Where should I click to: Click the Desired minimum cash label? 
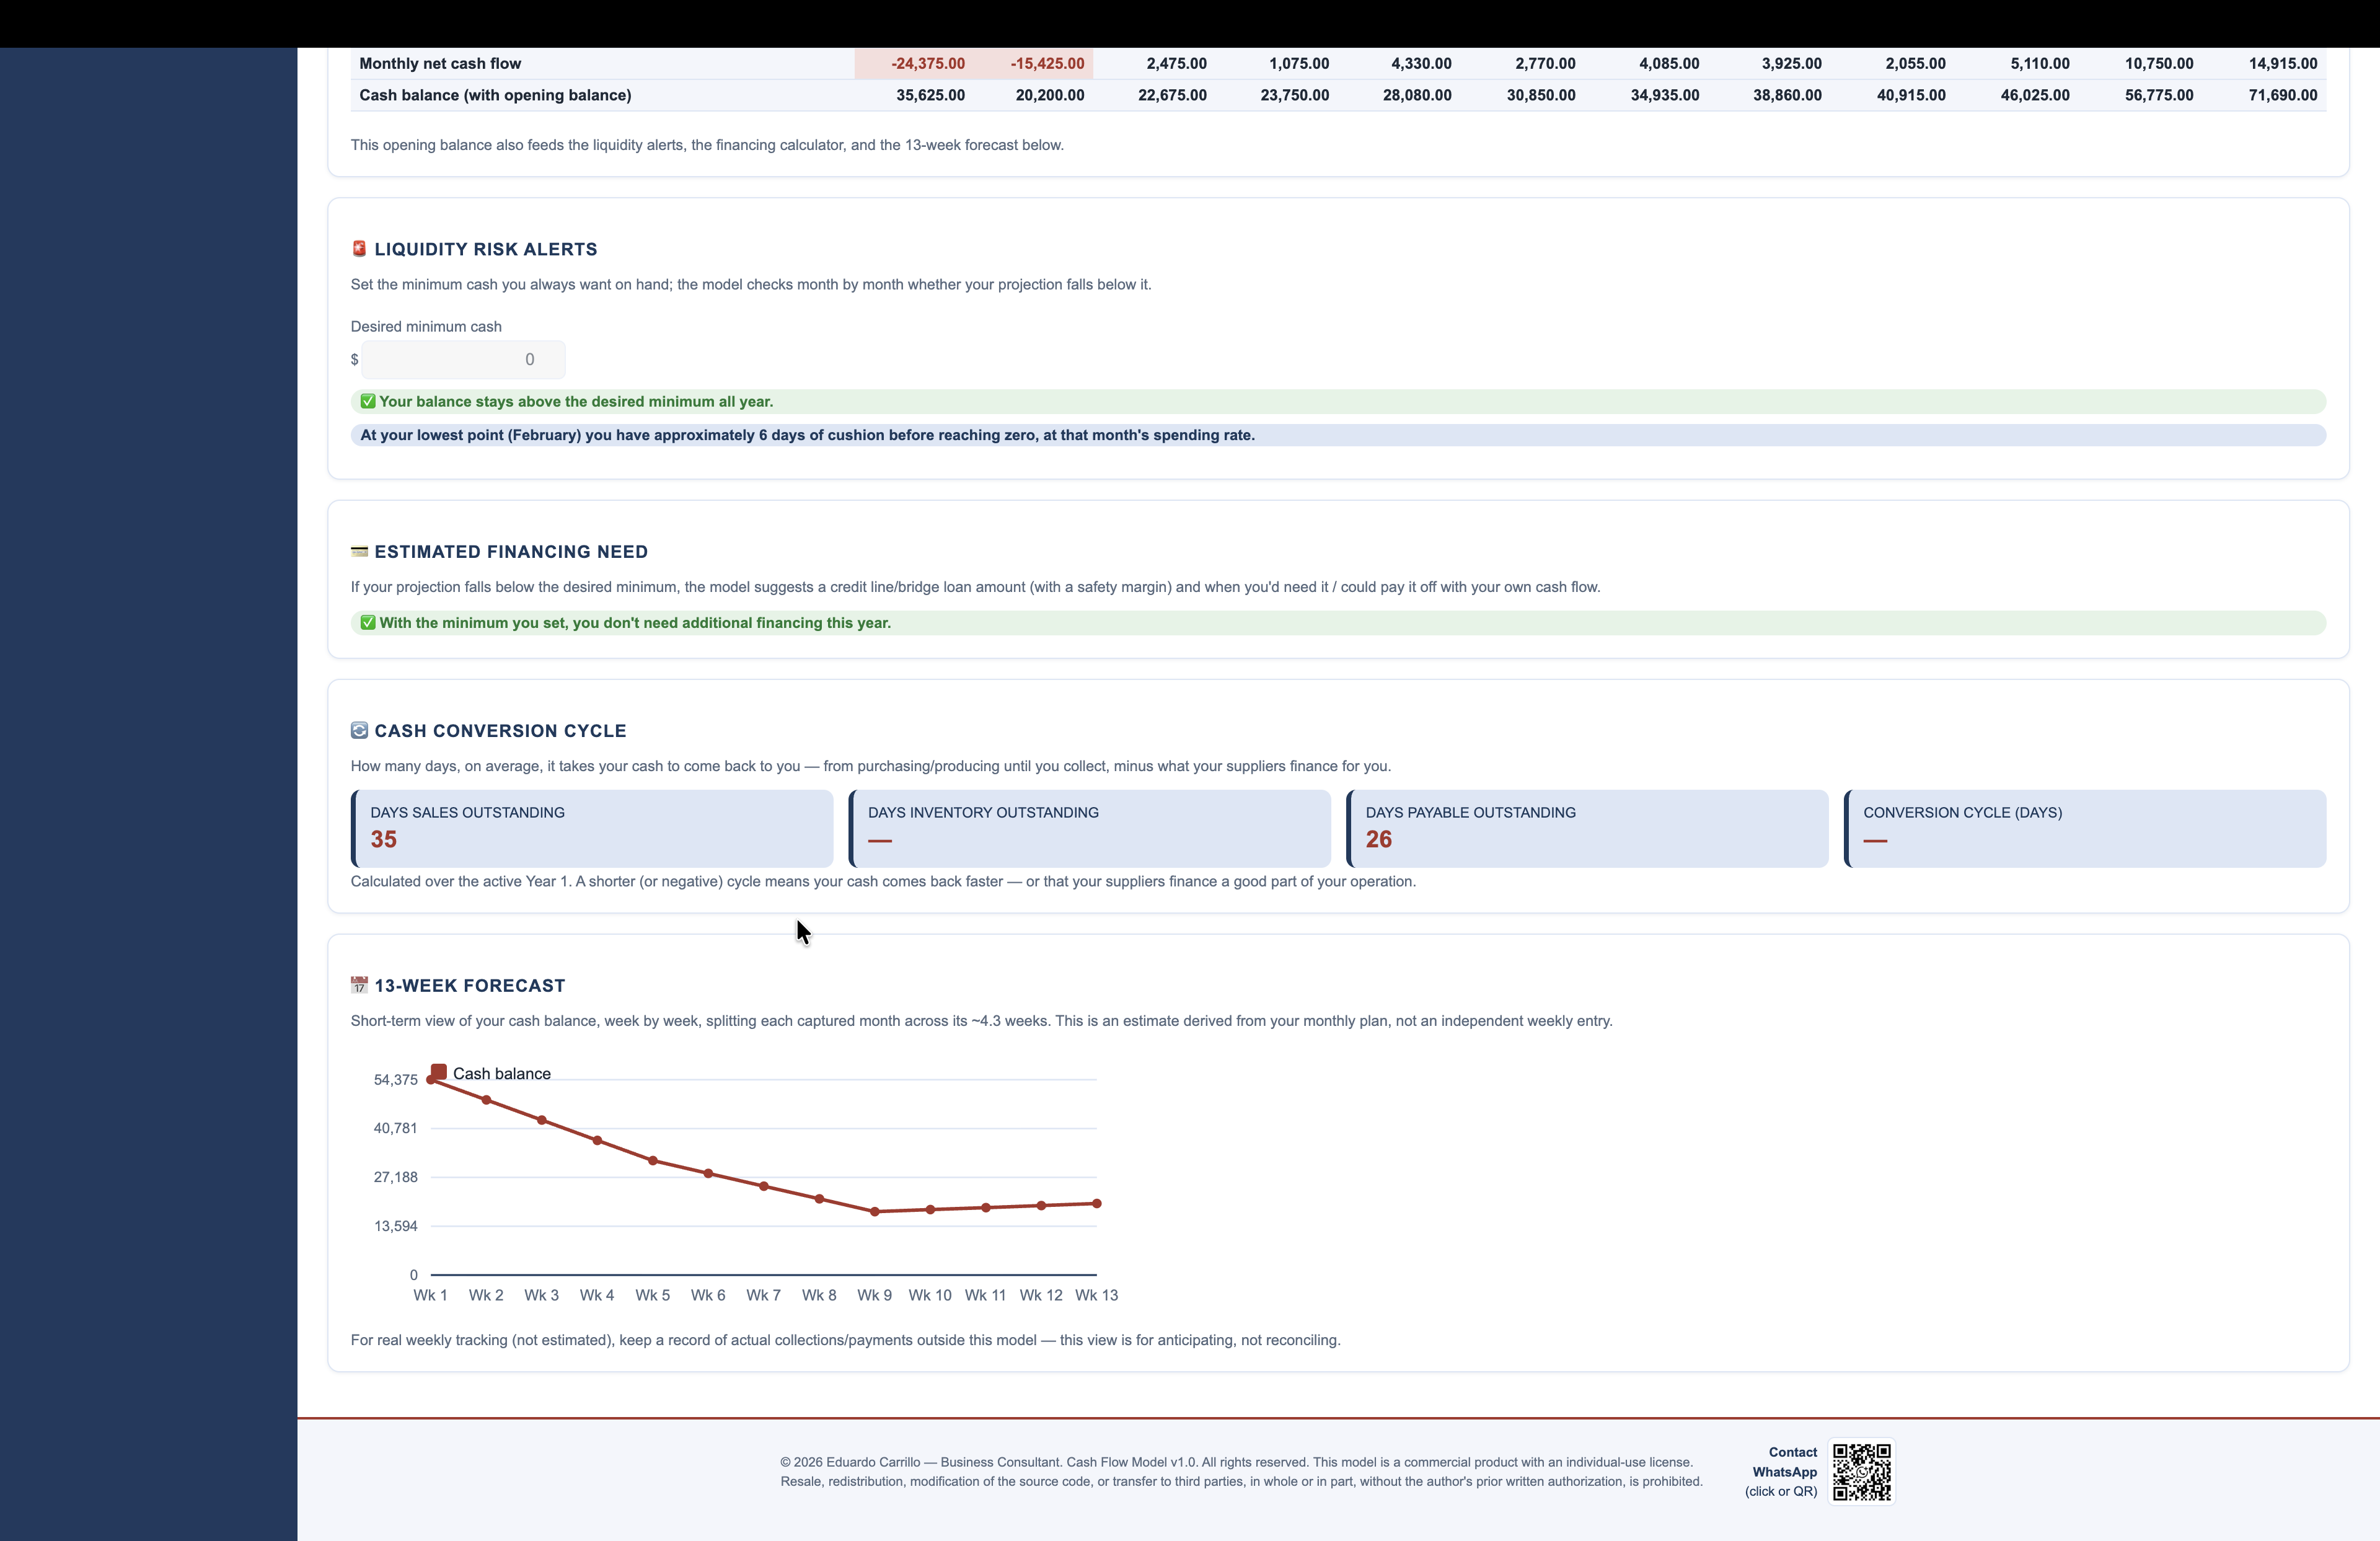426,327
